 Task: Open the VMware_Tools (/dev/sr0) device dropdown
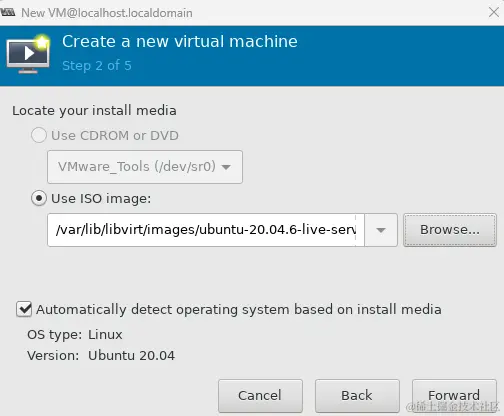coord(145,167)
